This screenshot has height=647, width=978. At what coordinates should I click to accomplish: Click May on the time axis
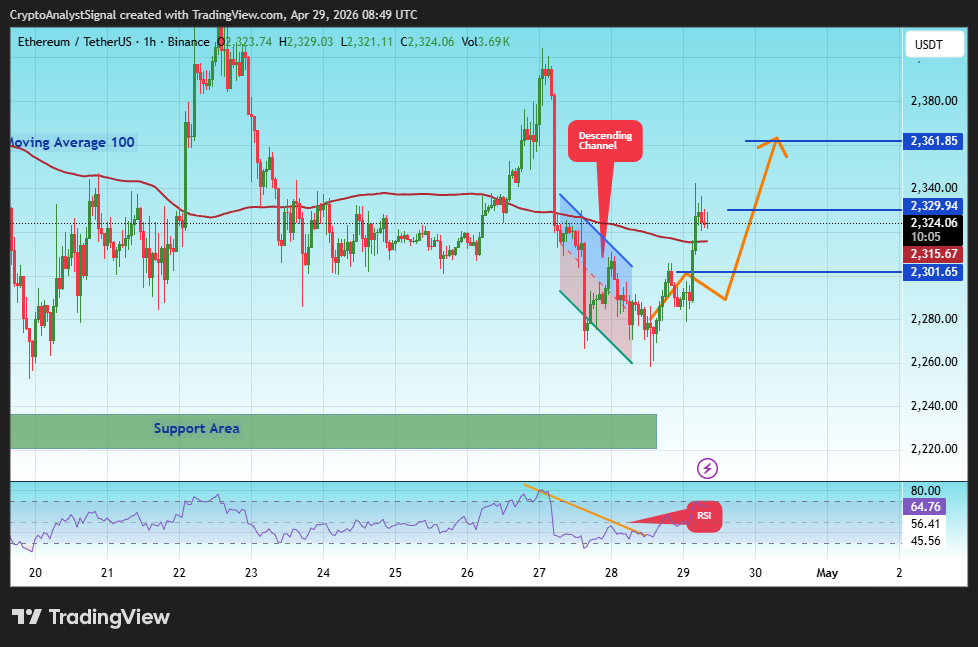[827, 573]
